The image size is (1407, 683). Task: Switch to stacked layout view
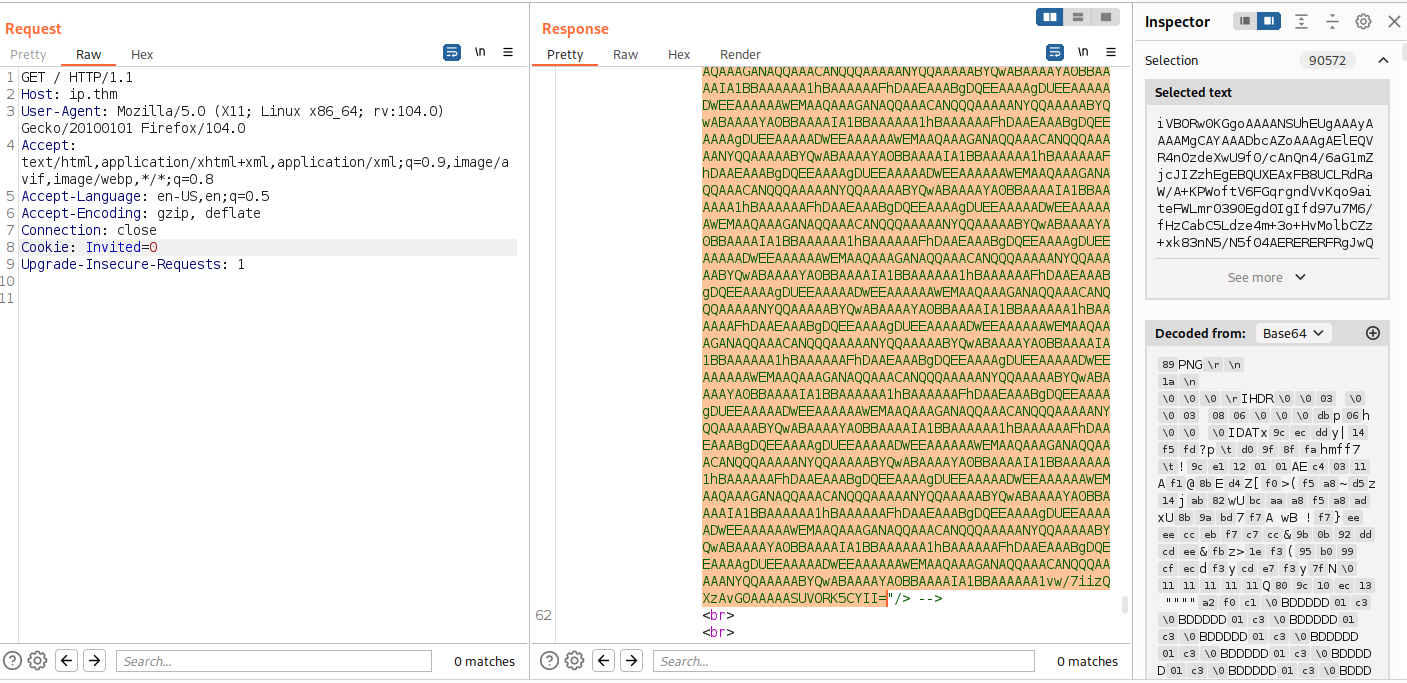coord(1077,17)
